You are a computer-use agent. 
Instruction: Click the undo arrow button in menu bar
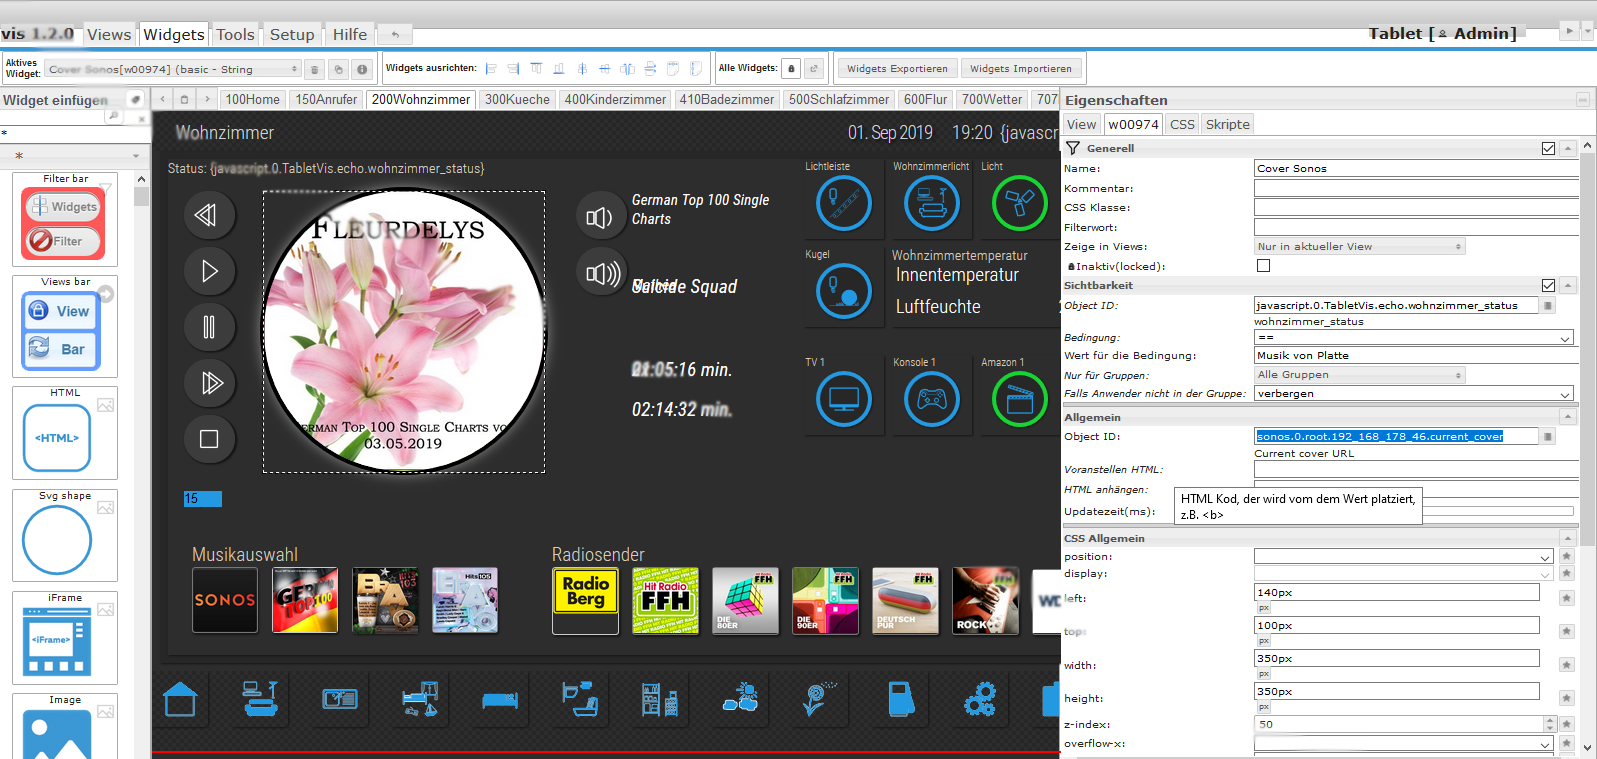click(x=396, y=34)
